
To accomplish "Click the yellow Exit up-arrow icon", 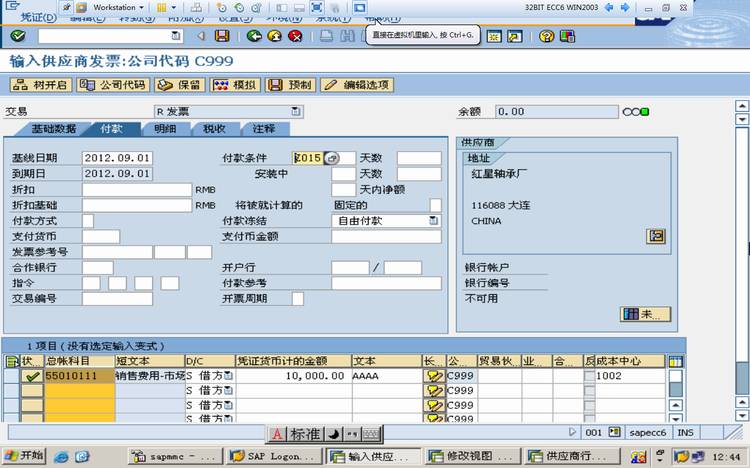I will [275, 36].
